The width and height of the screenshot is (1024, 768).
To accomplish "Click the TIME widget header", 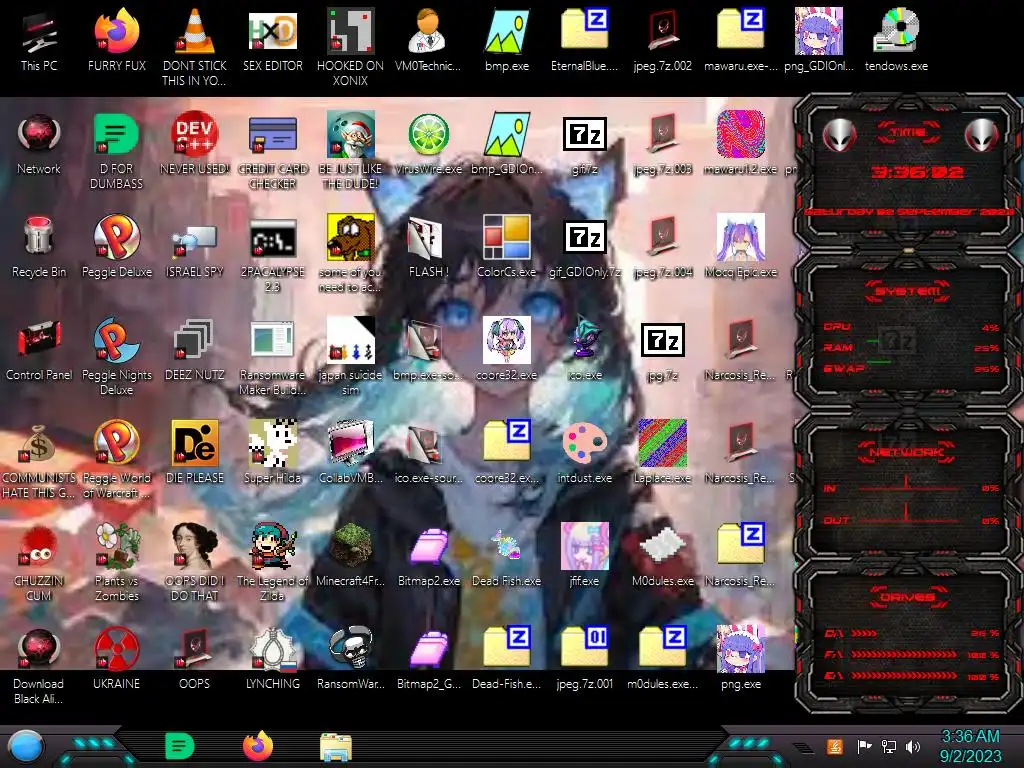I will click(x=908, y=132).
